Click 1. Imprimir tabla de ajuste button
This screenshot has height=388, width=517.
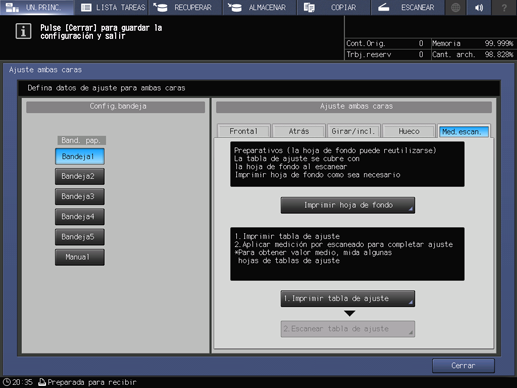click(x=348, y=298)
